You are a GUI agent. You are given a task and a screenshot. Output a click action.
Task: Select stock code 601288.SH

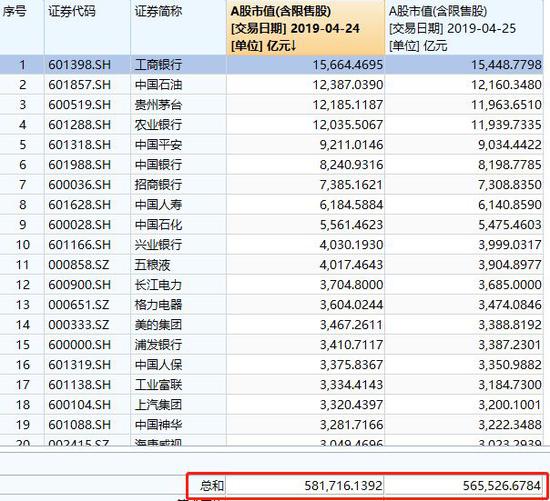[x=80, y=125]
